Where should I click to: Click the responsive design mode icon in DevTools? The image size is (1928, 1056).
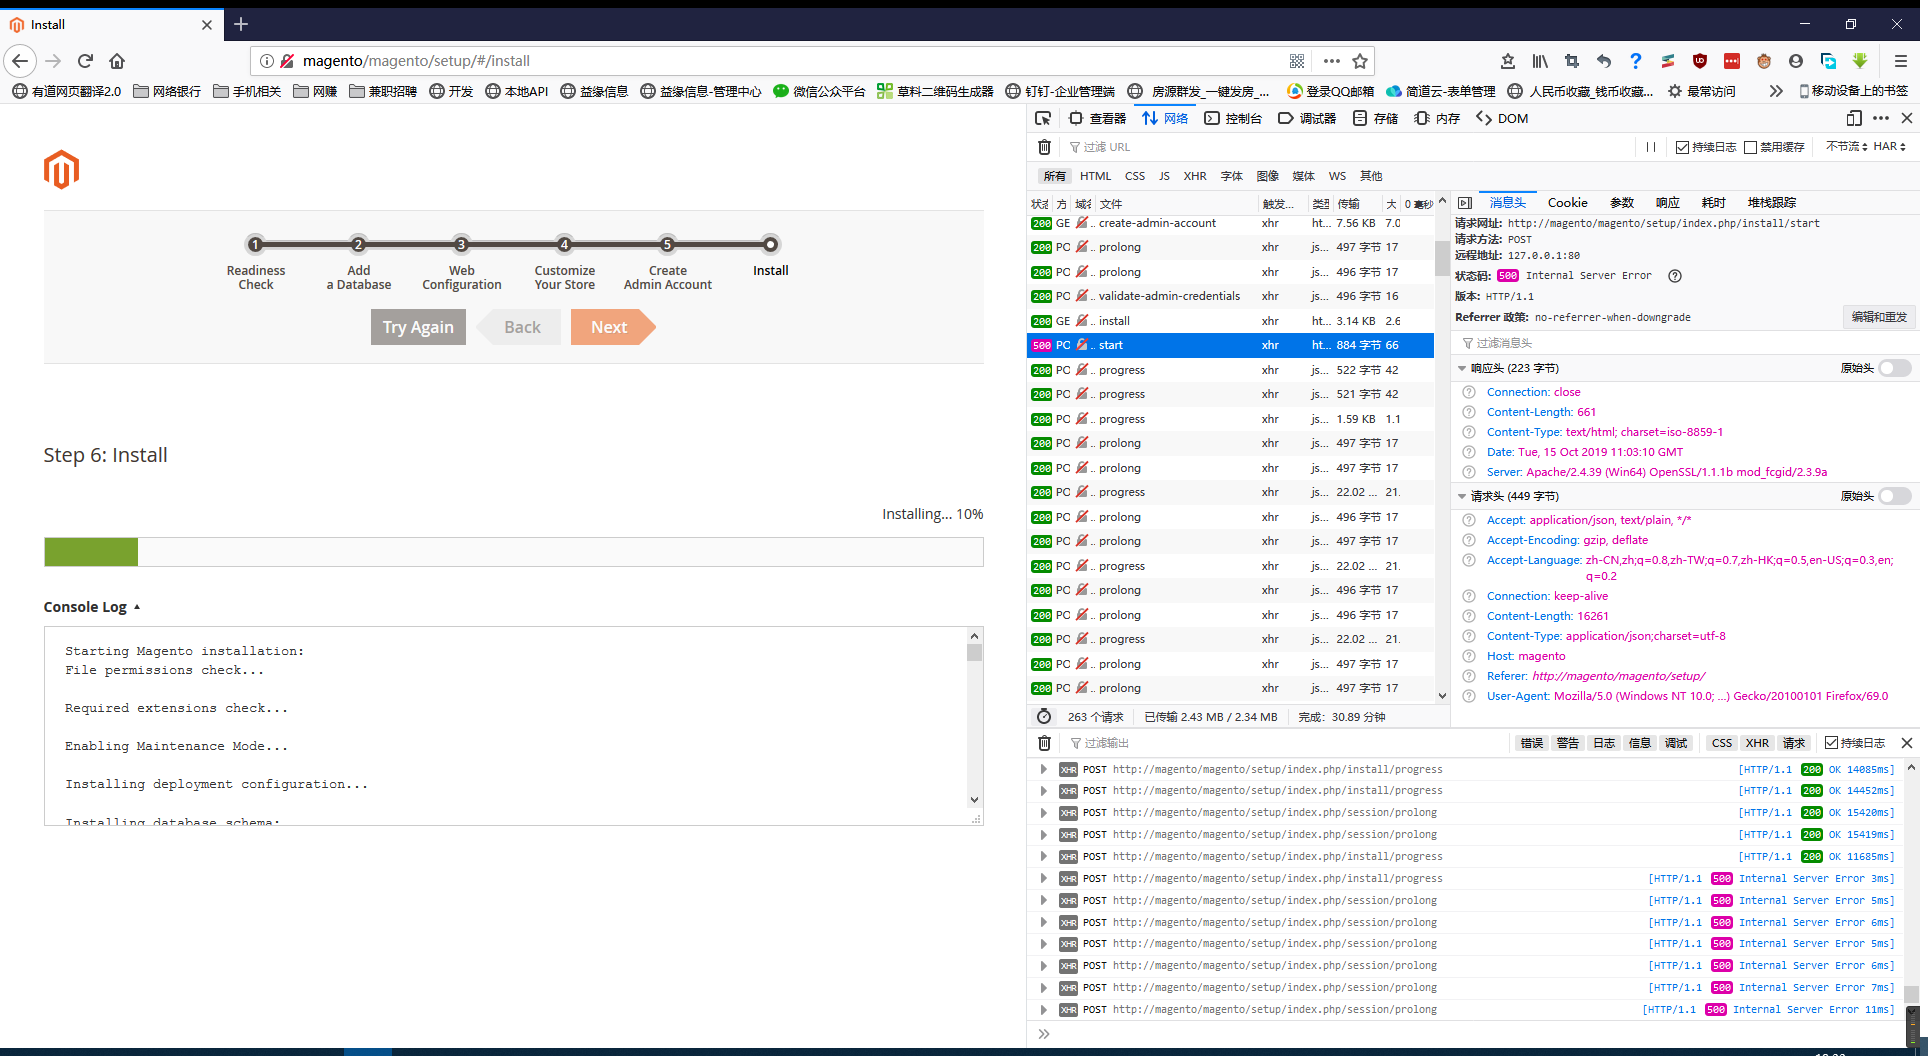click(1853, 118)
